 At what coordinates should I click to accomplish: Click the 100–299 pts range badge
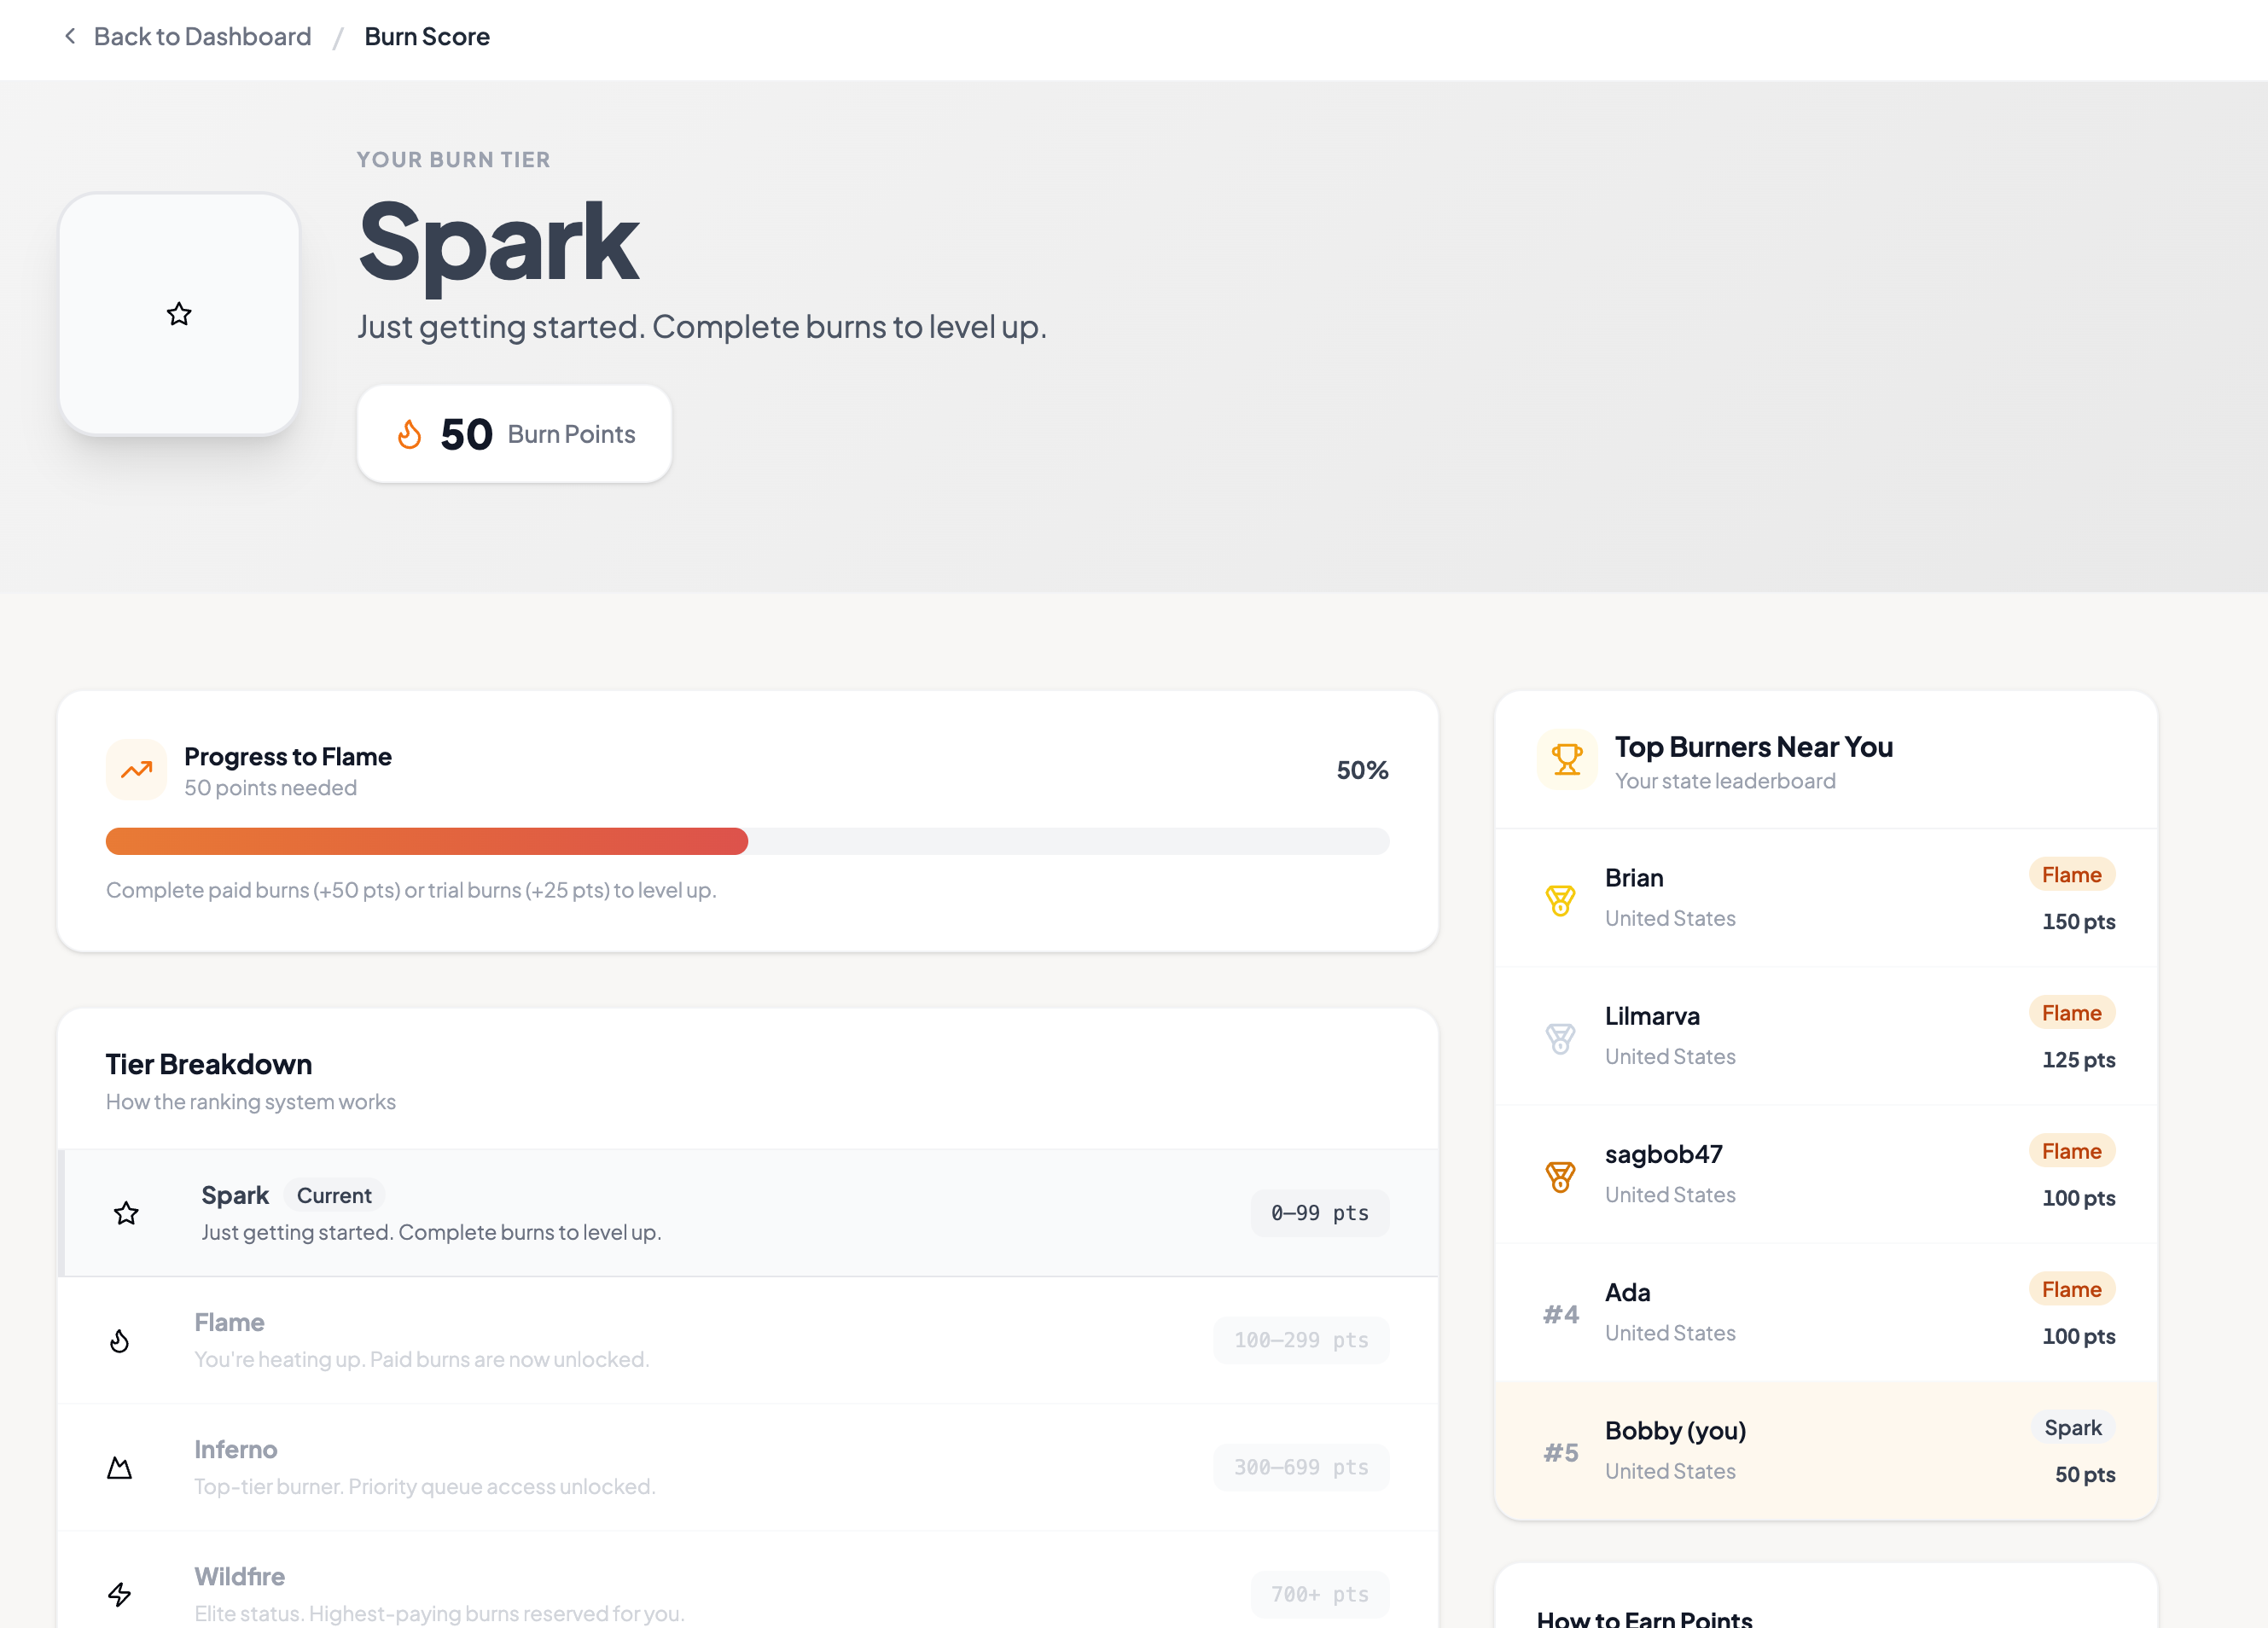pos(1301,1340)
